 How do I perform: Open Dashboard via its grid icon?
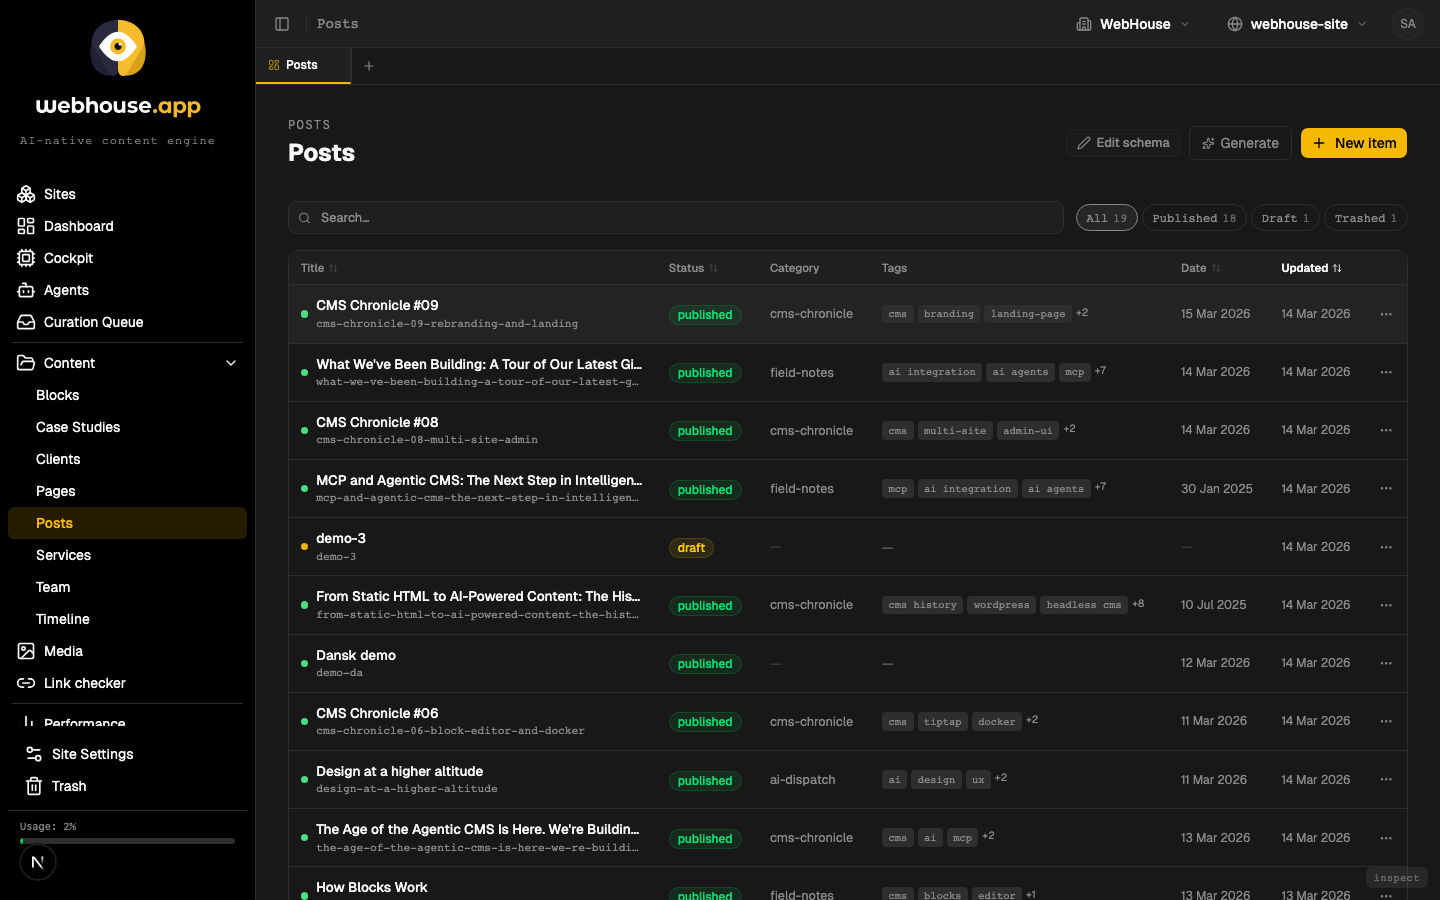point(26,226)
